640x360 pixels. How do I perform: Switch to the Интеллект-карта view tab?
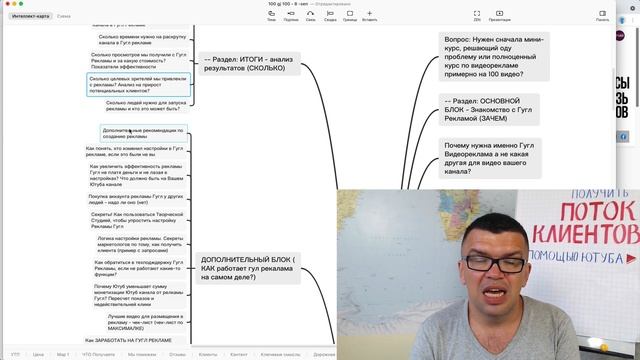(30, 16)
